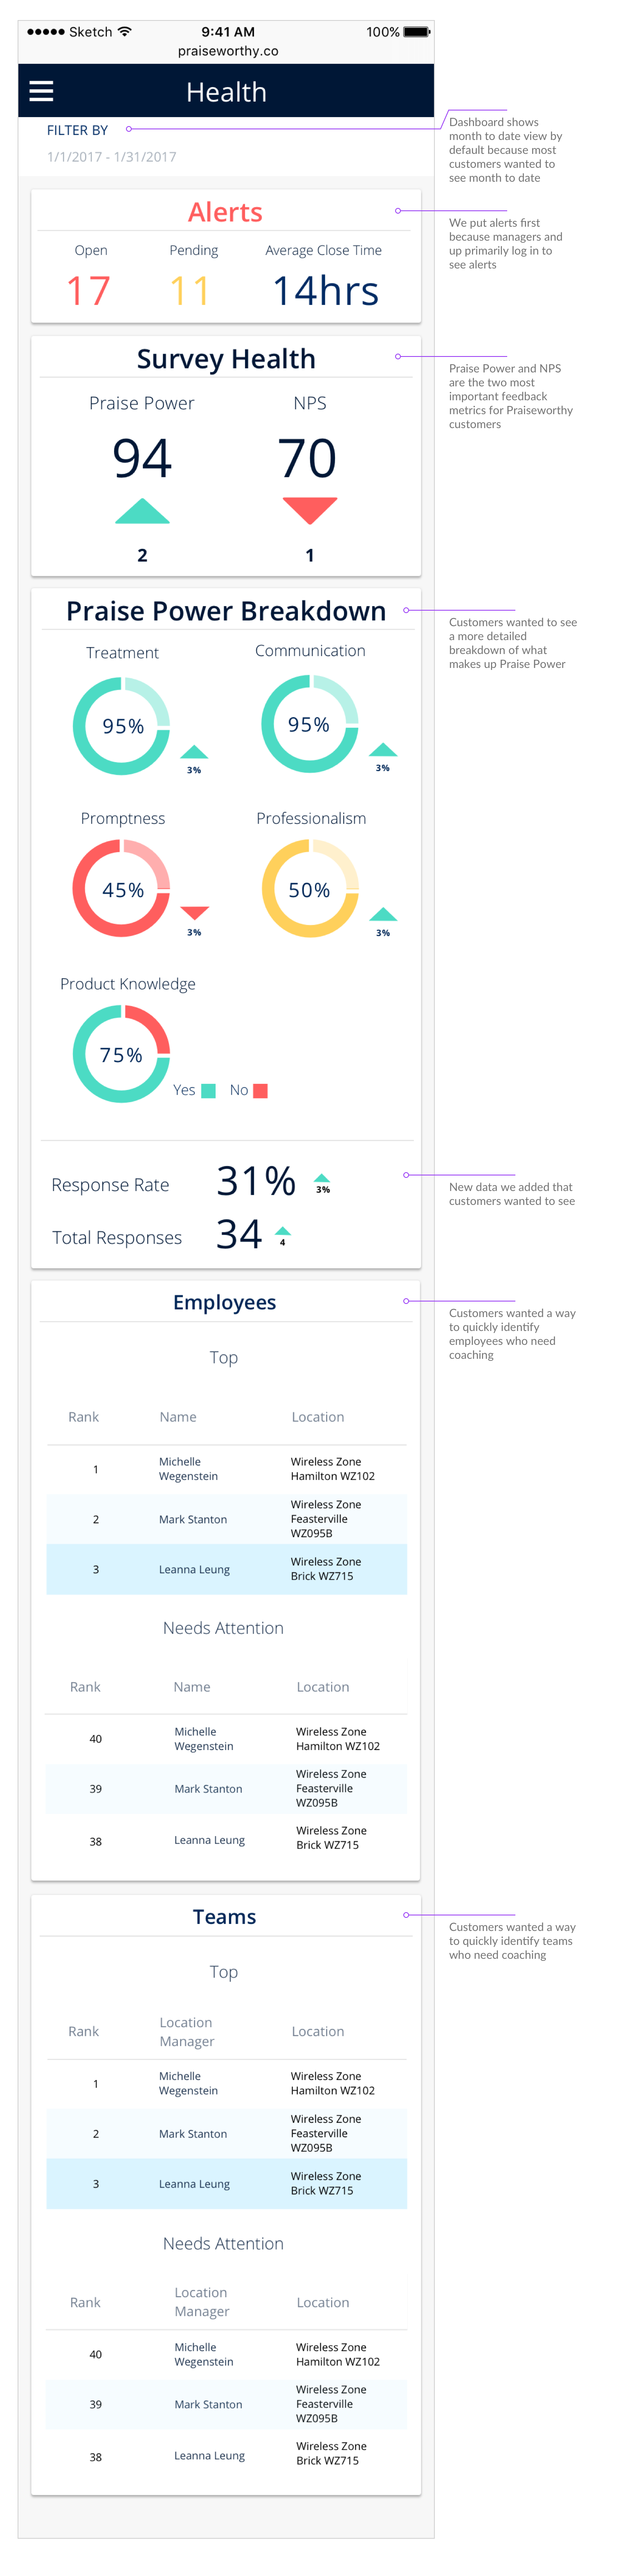Click the Promptness red down arrow

pyautogui.click(x=194, y=913)
